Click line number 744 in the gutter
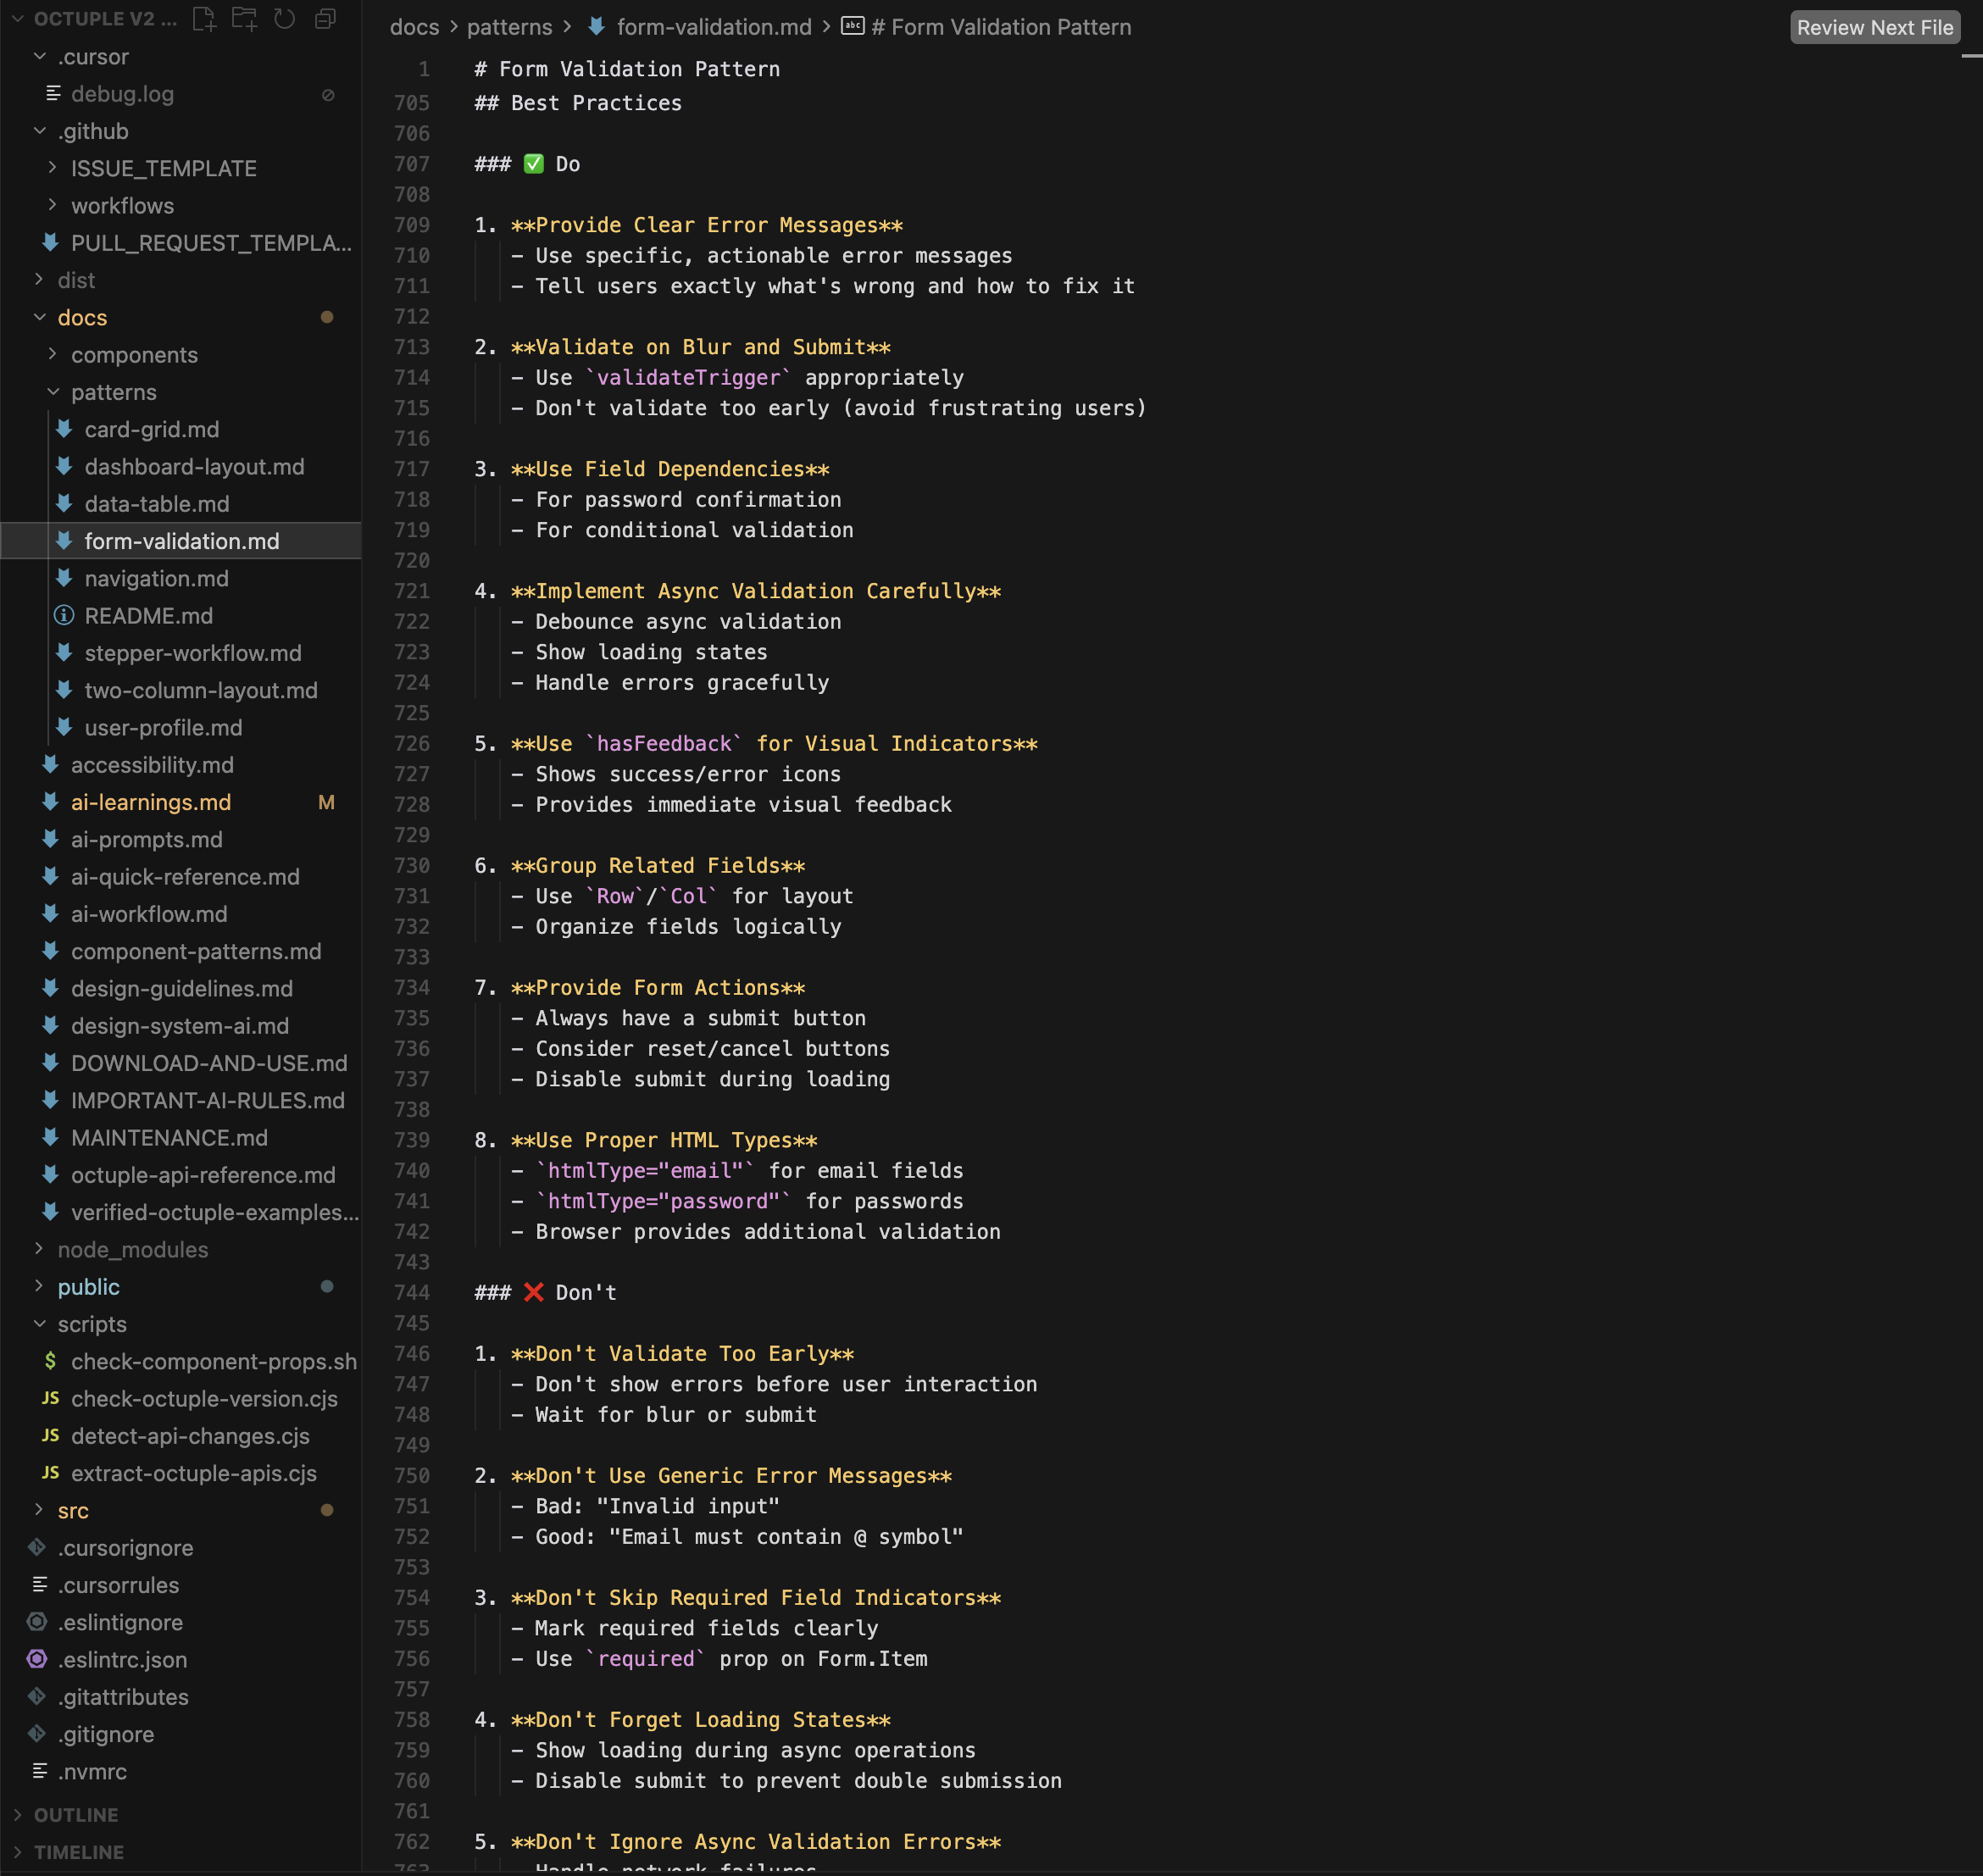 click(x=411, y=1292)
